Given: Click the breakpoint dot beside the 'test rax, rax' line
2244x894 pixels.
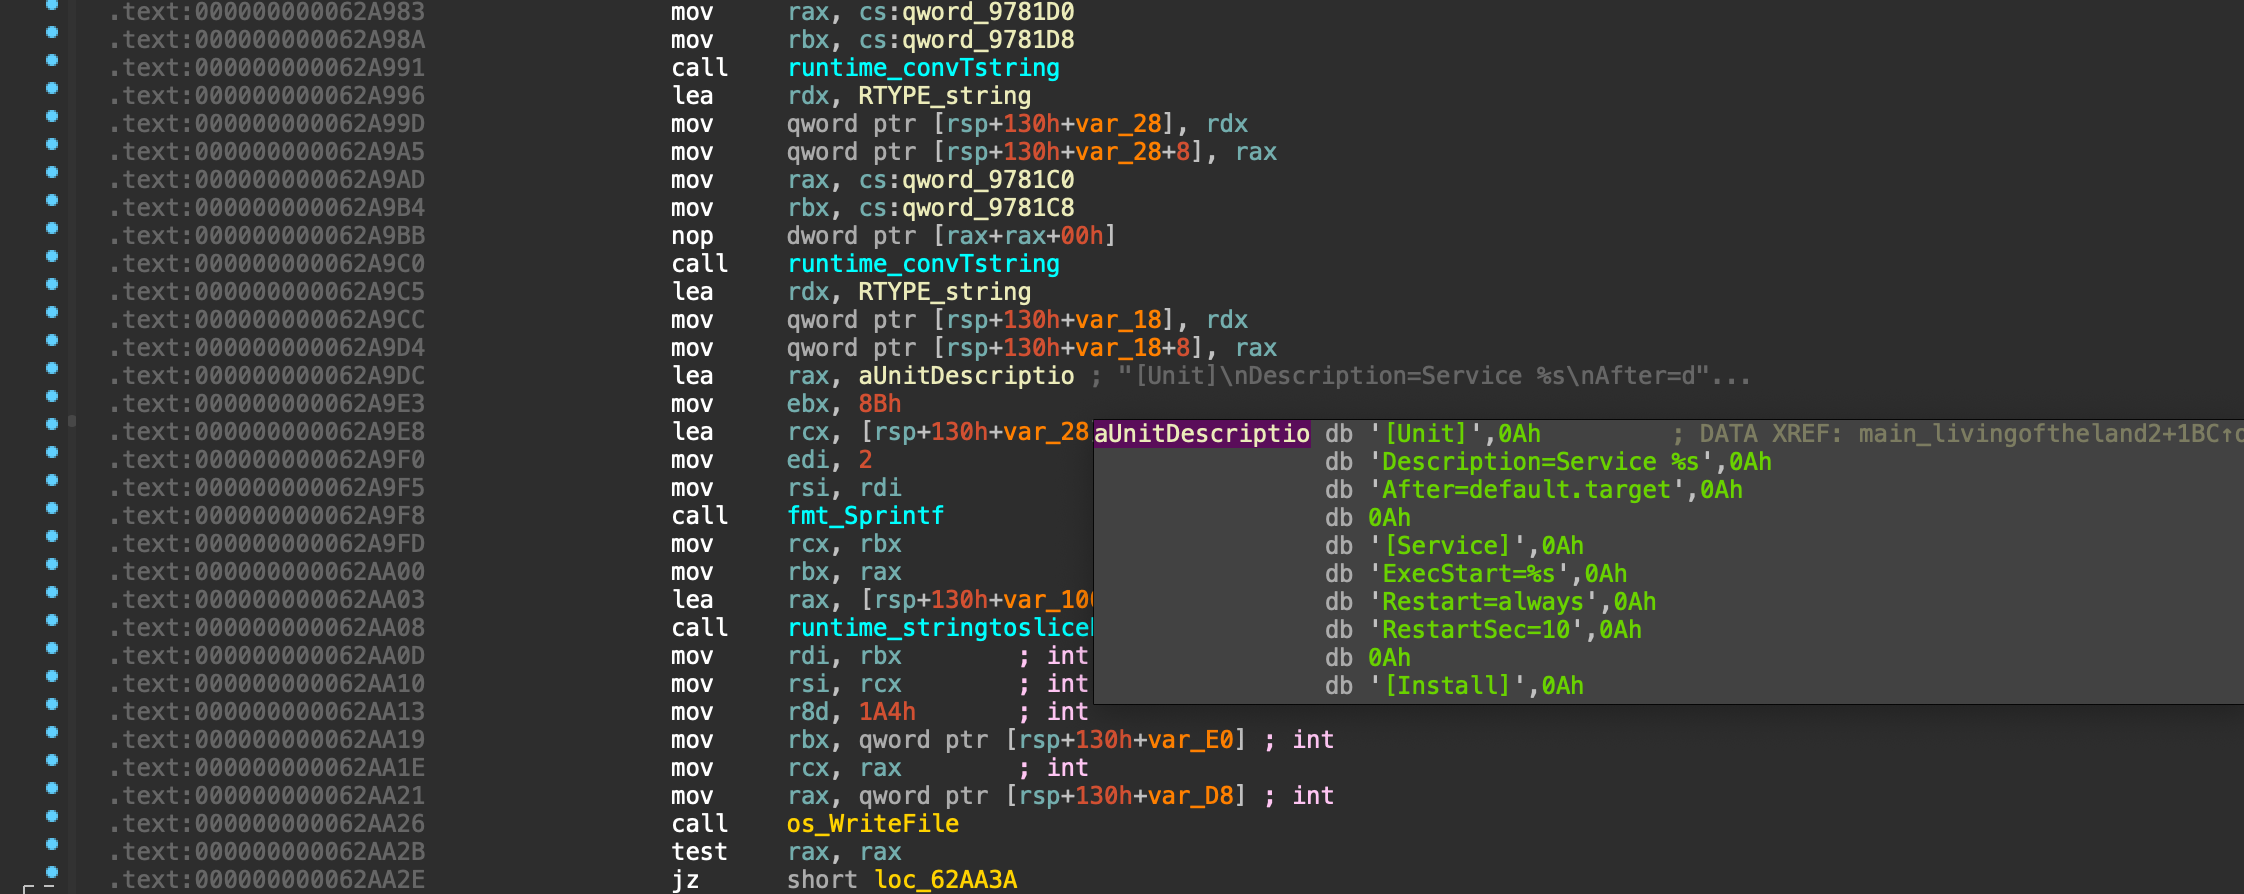Looking at the screenshot, I should pos(52,845).
